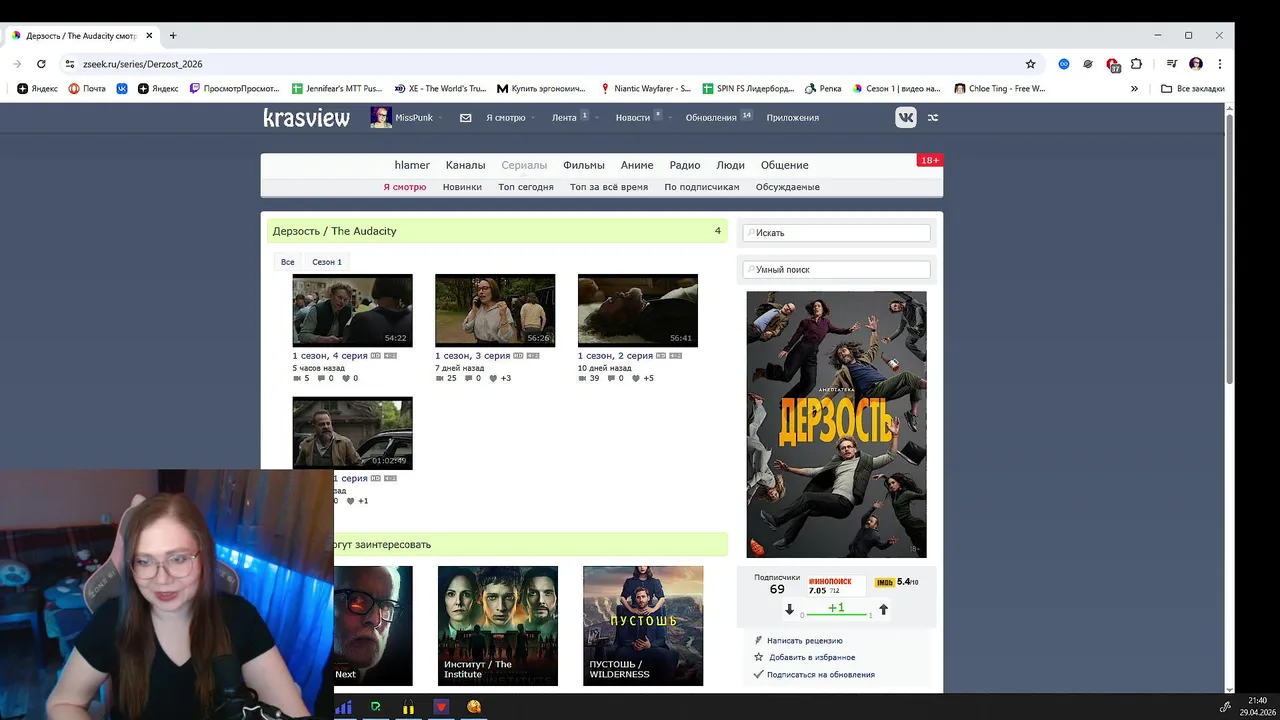Screen dimensions: 1280x720
Task: Open the Радио section
Action: tap(685, 165)
